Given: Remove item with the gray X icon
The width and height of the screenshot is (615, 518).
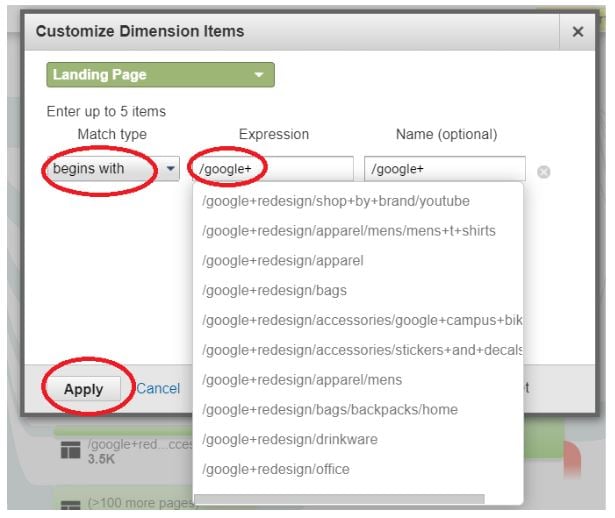Looking at the screenshot, I should (544, 172).
